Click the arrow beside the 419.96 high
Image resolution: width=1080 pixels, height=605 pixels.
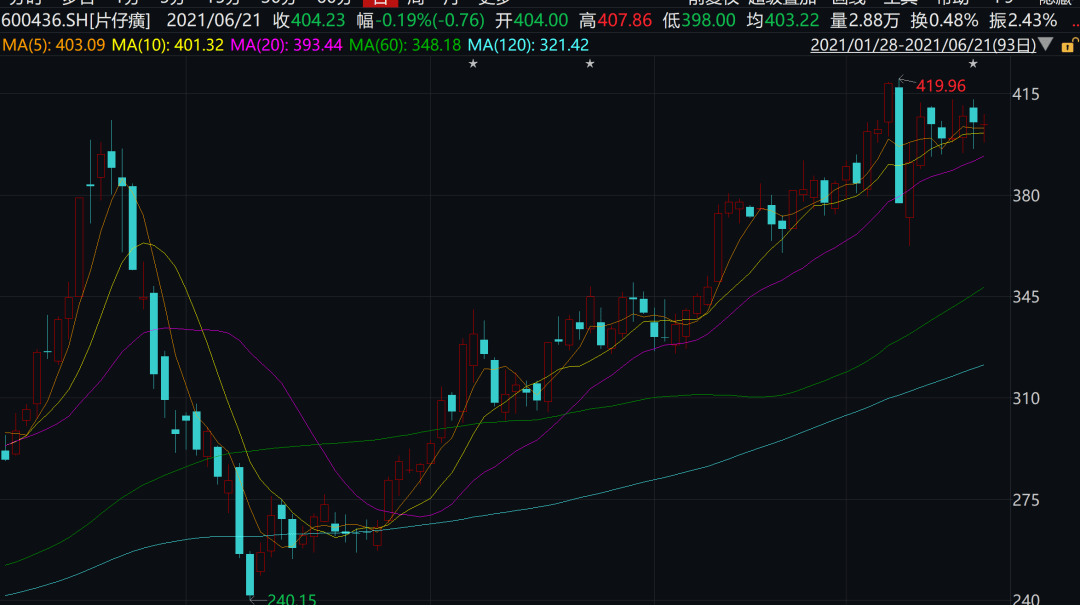(x=906, y=82)
